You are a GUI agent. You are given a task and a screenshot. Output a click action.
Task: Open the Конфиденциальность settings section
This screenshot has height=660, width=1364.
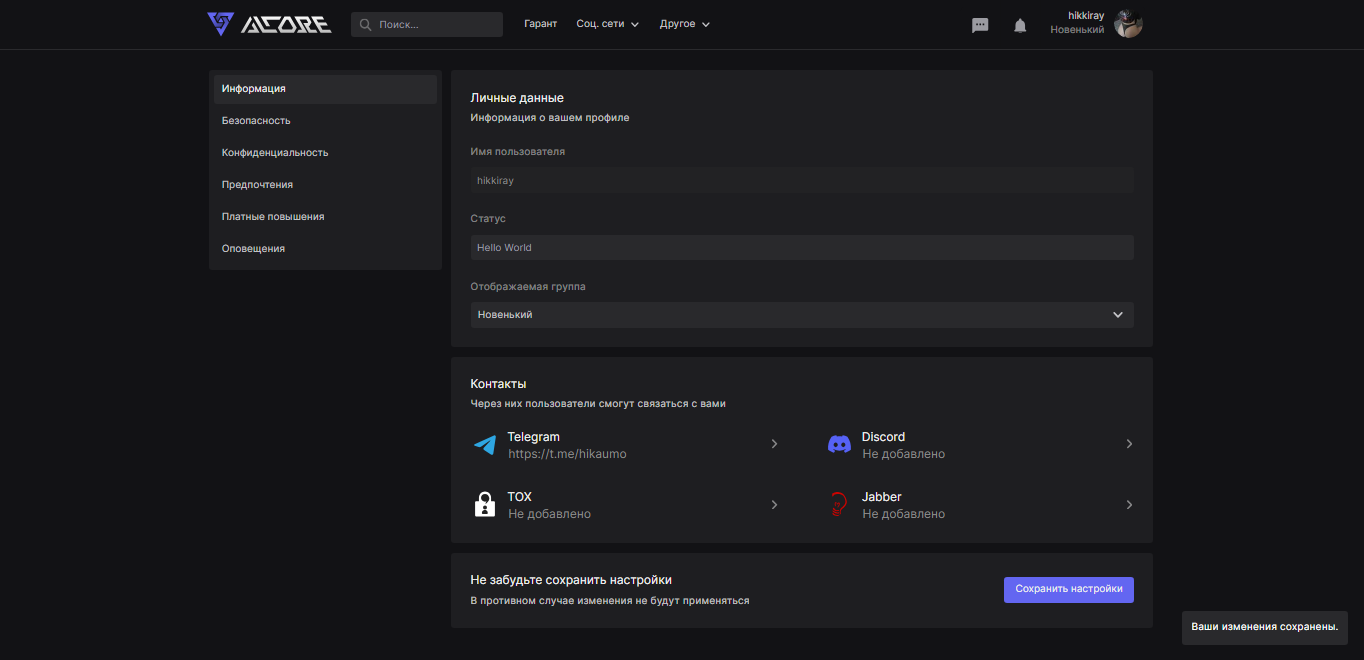(x=275, y=153)
